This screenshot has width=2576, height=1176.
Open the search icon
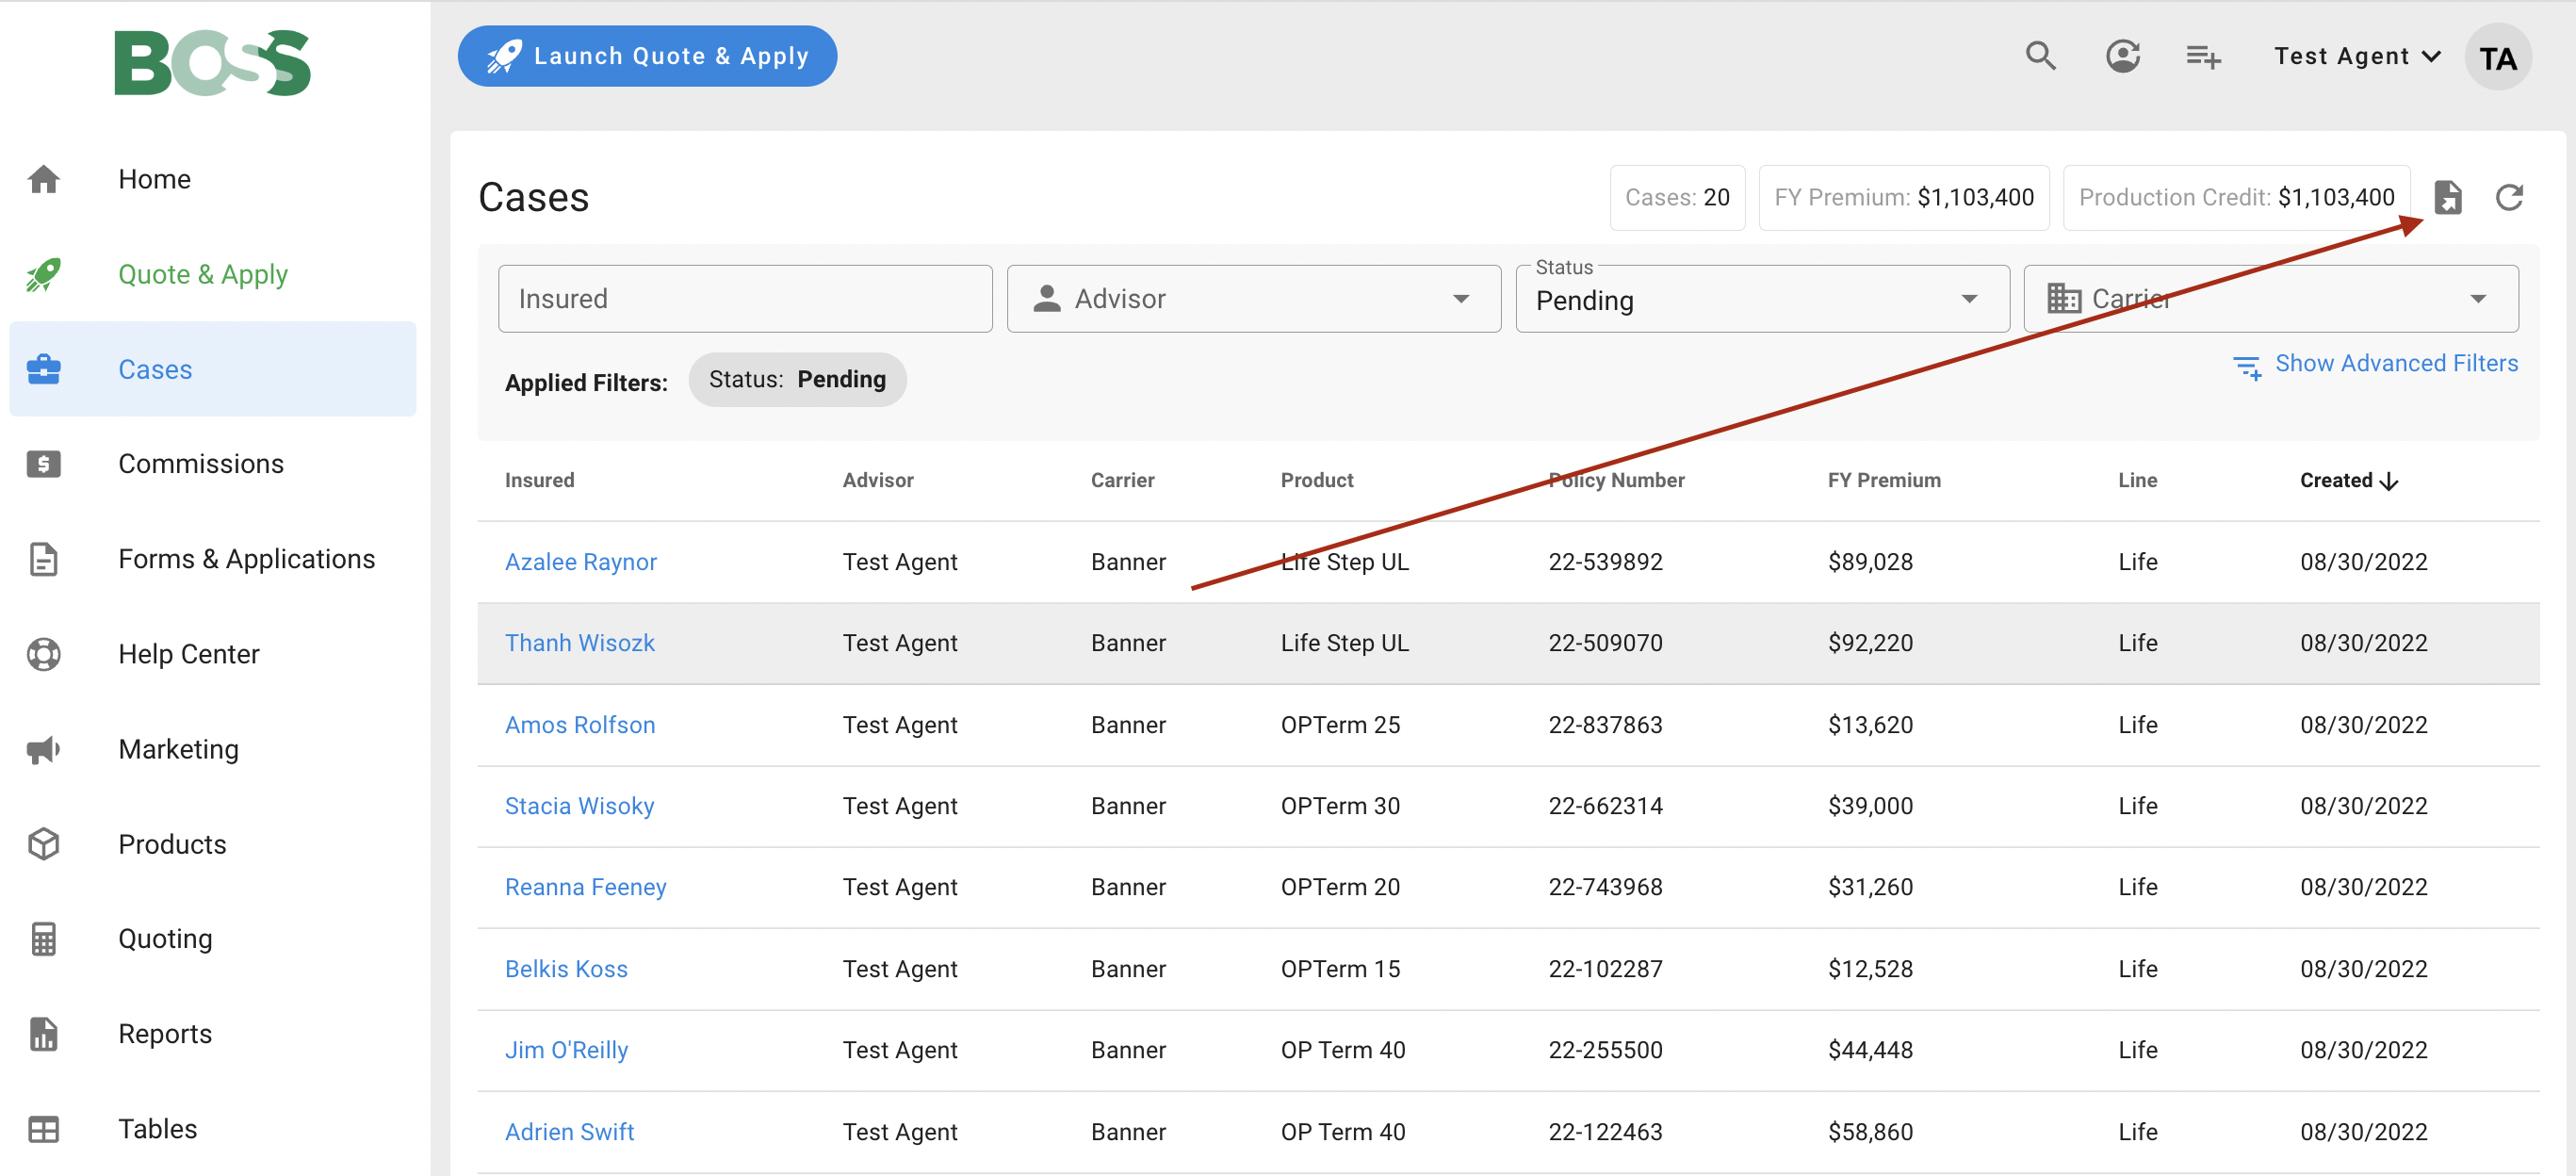[2046, 56]
